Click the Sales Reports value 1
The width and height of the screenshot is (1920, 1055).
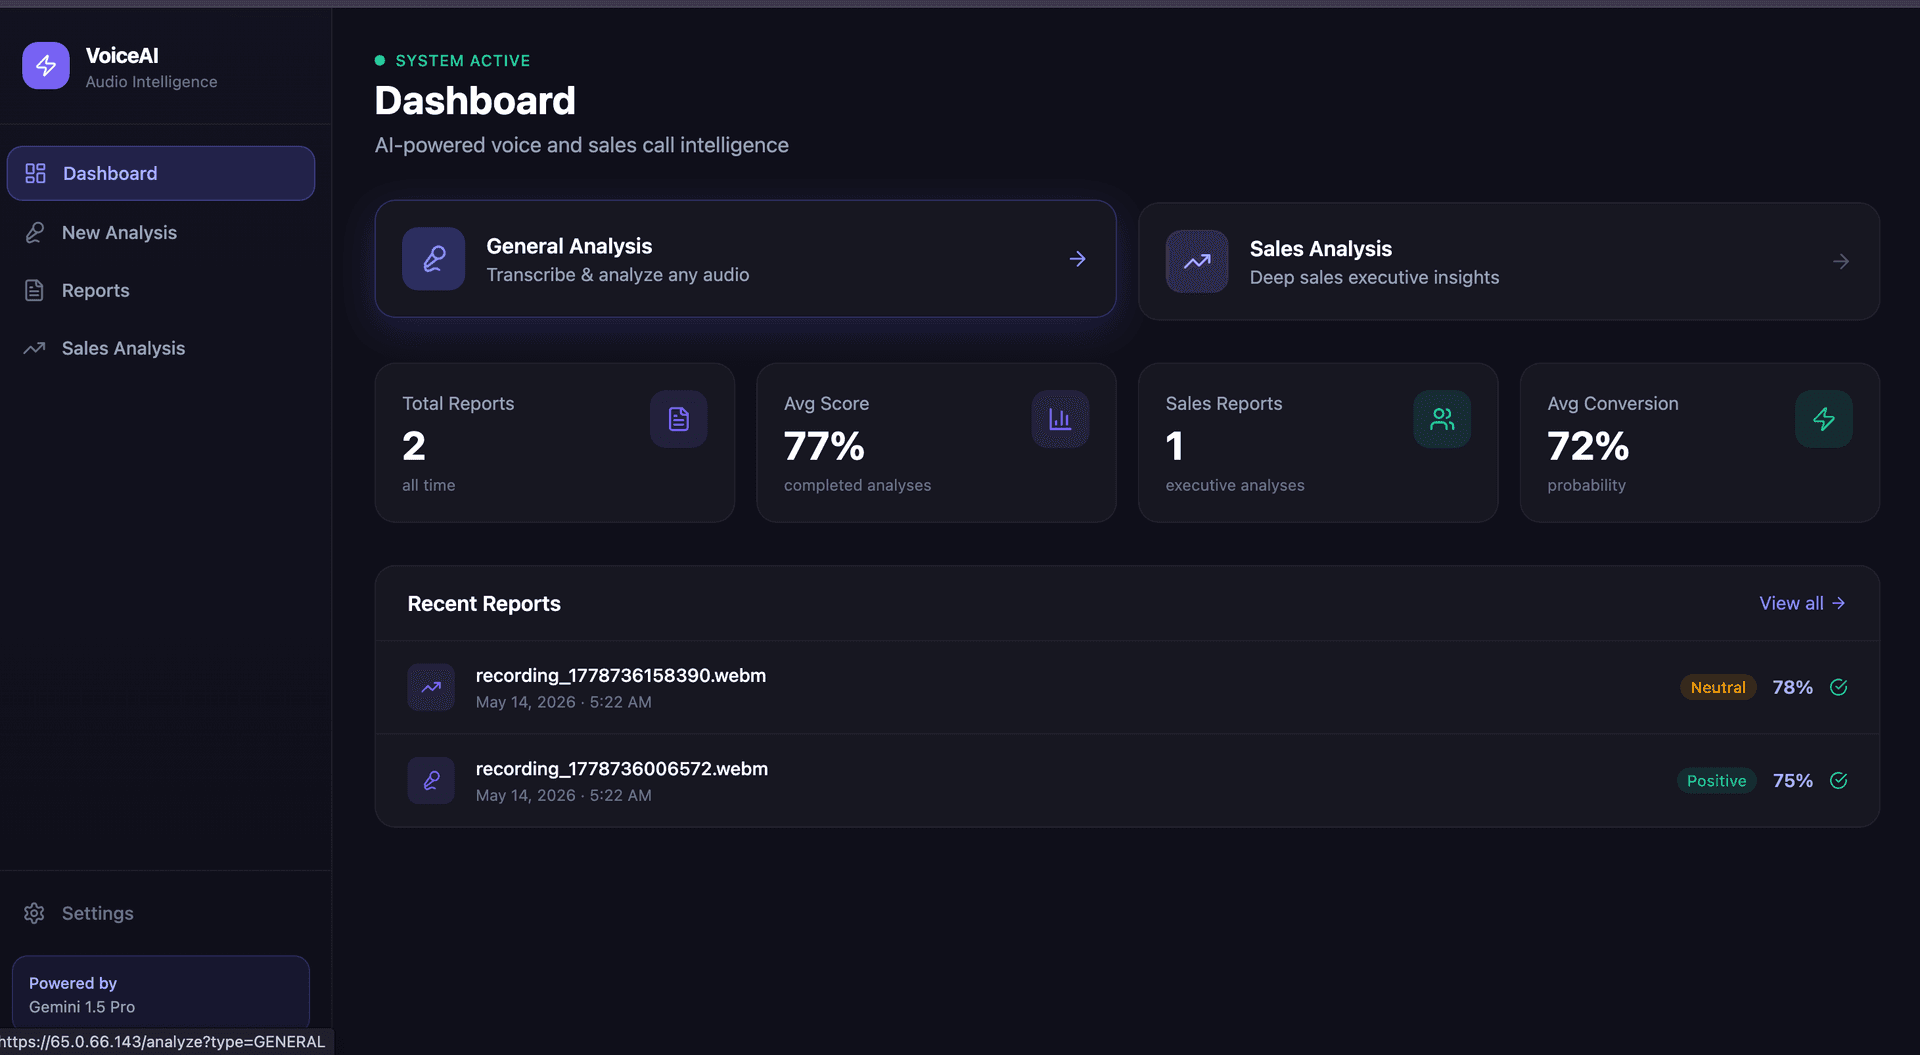tap(1175, 446)
